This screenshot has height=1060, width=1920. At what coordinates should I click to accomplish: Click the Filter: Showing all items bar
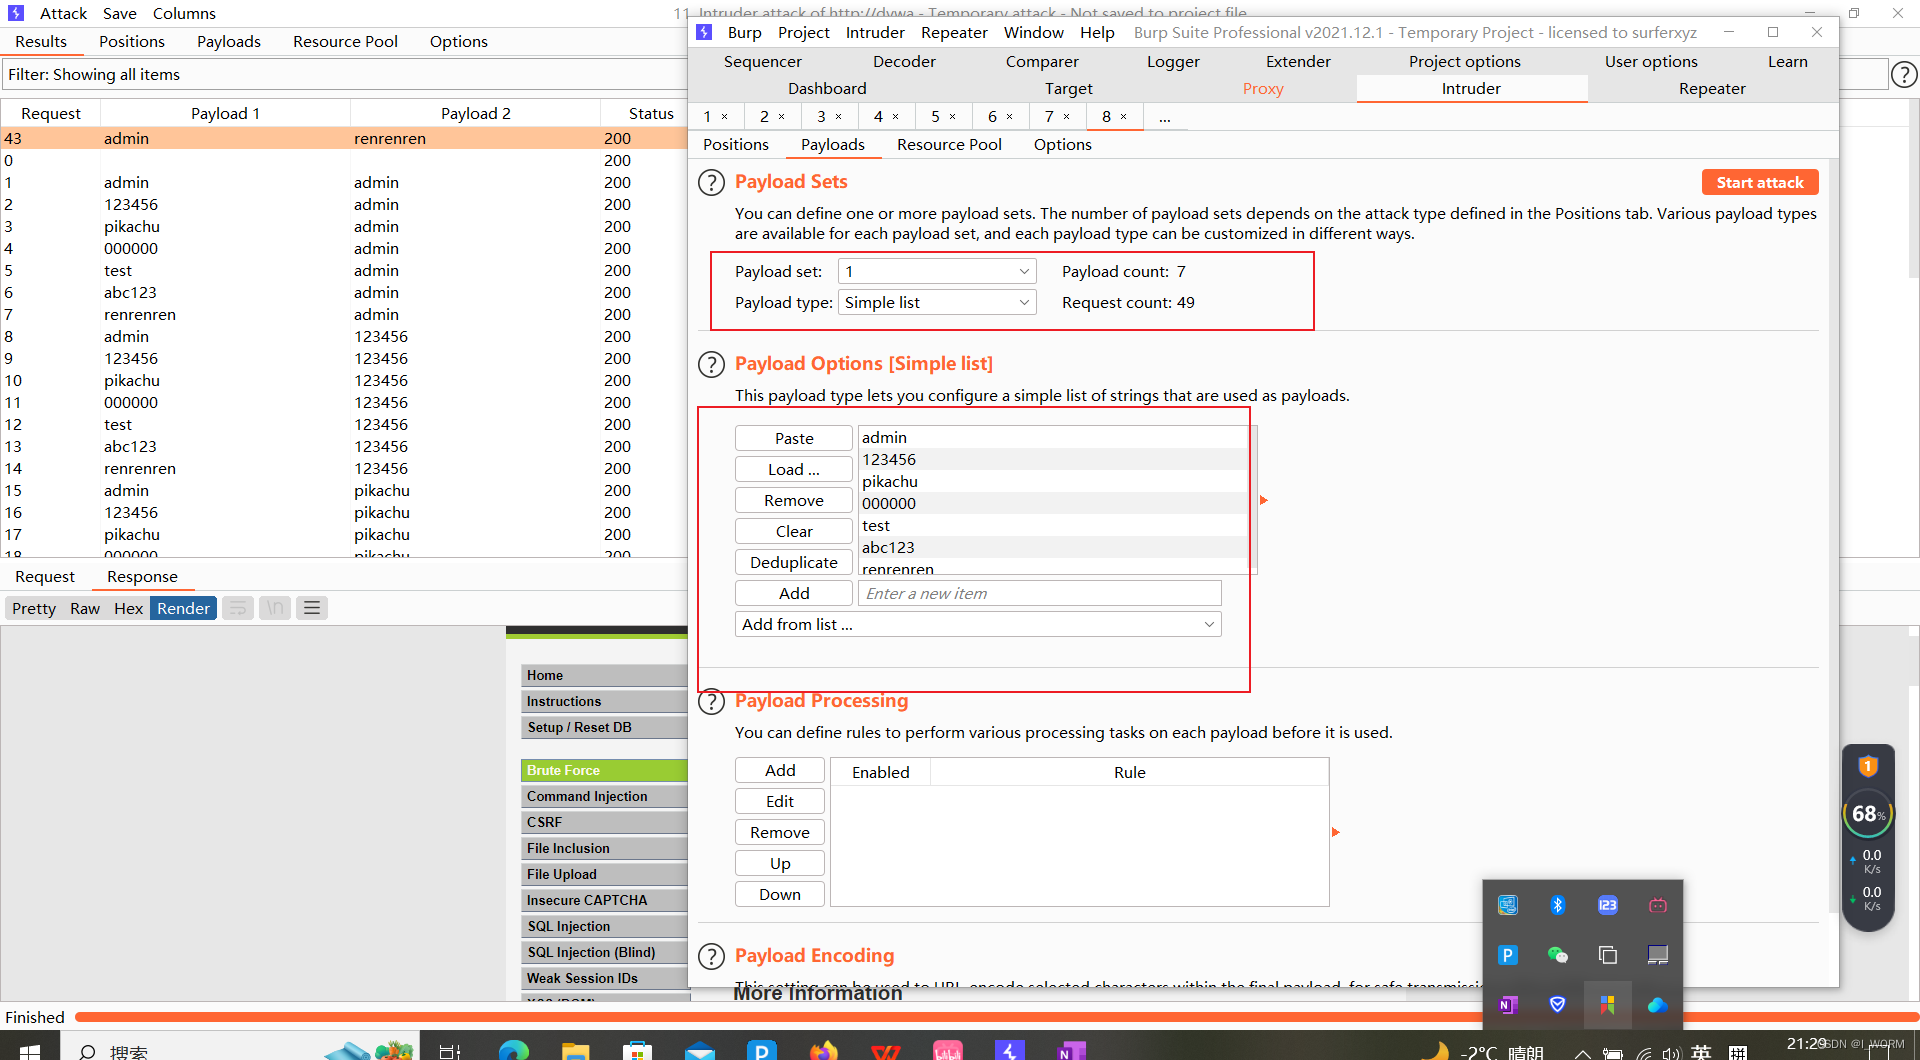(x=344, y=75)
